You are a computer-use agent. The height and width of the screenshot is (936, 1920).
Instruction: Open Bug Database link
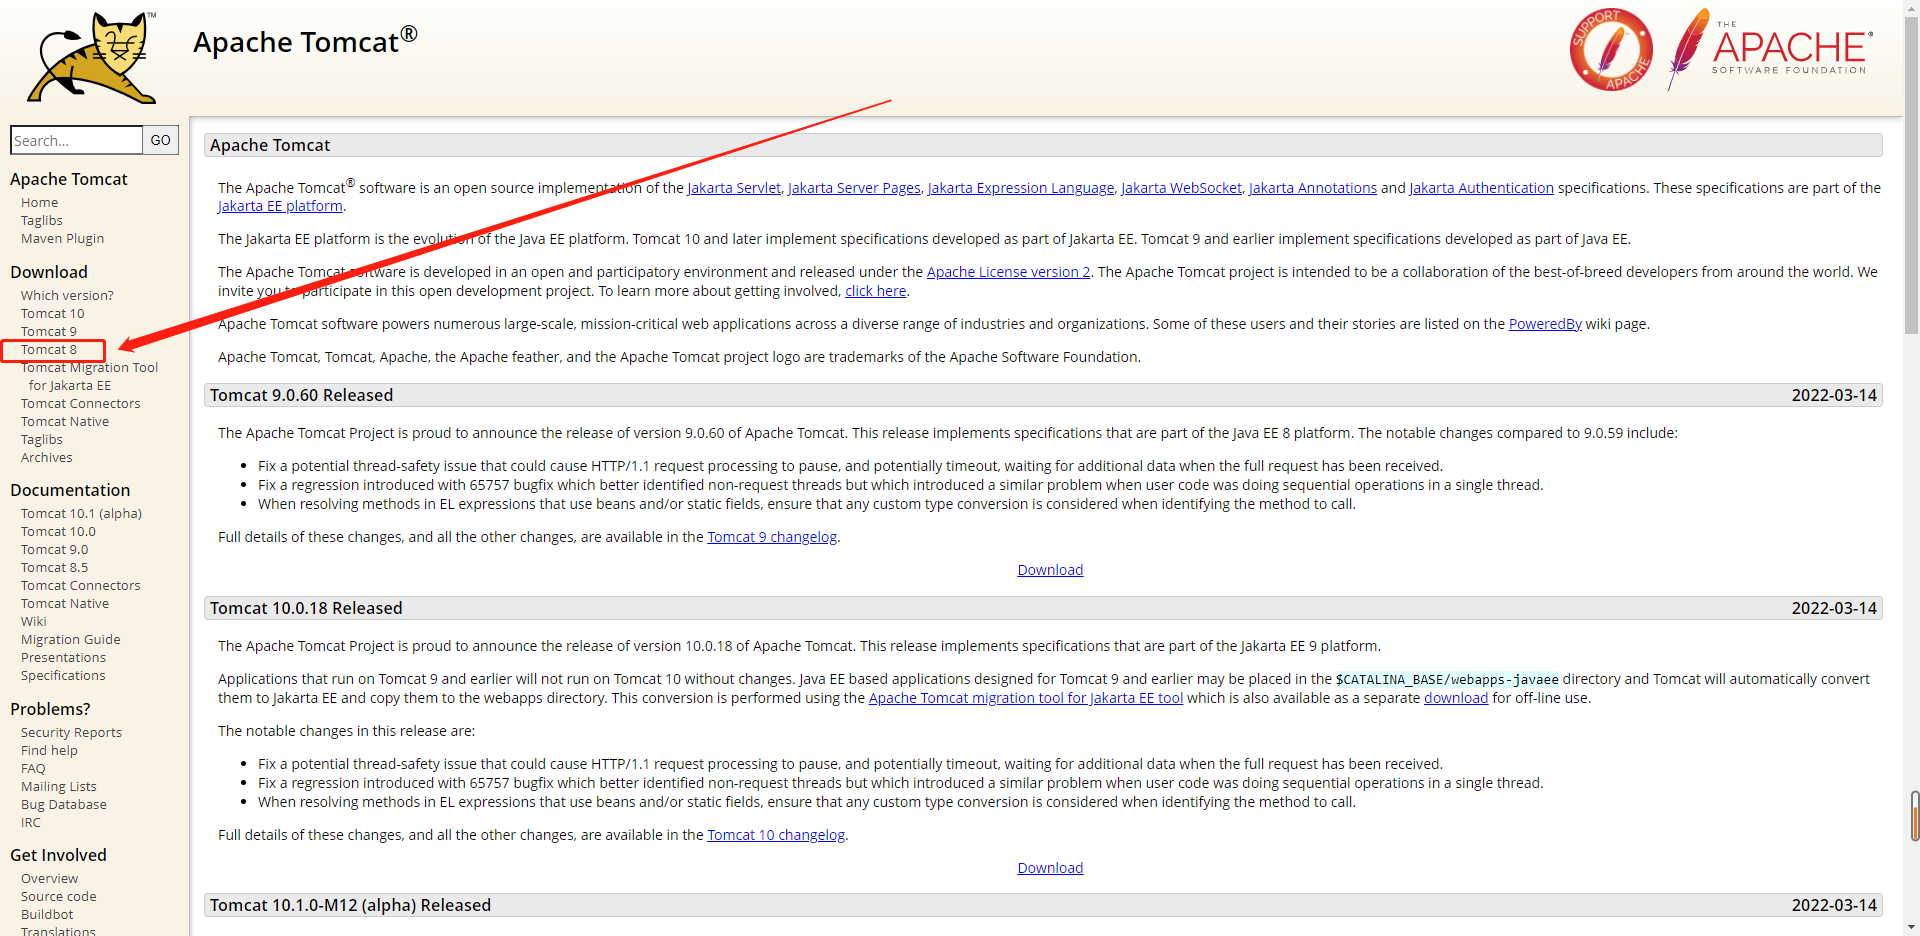click(x=64, y=804)
